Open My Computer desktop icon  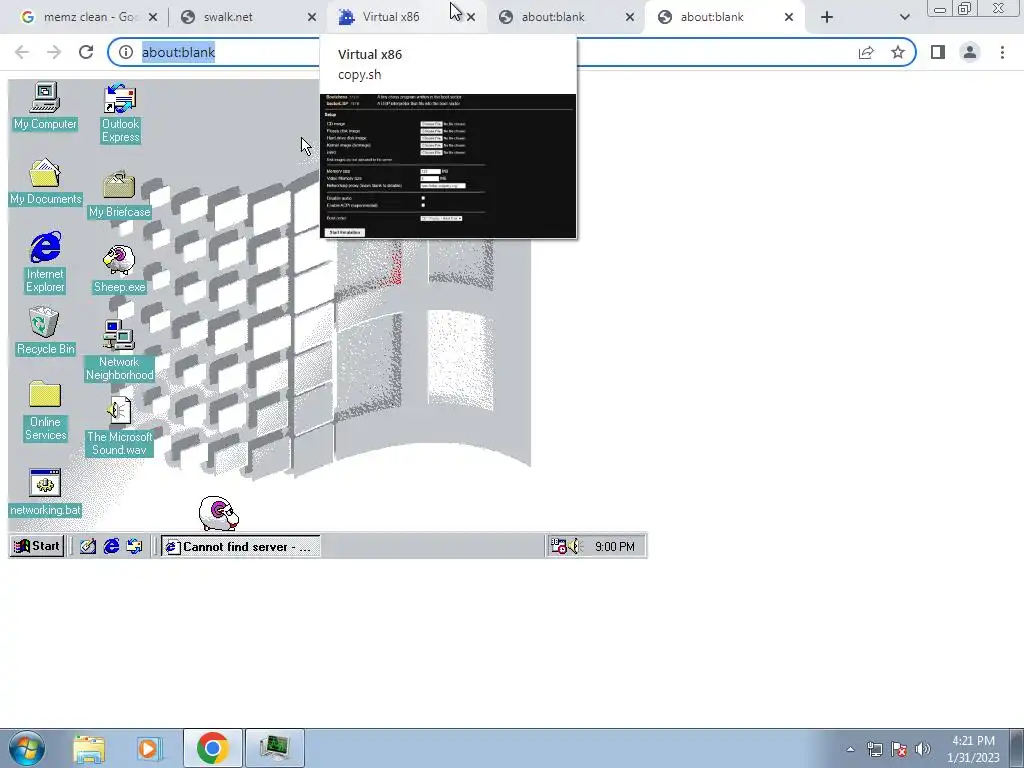tap(45, 106)
